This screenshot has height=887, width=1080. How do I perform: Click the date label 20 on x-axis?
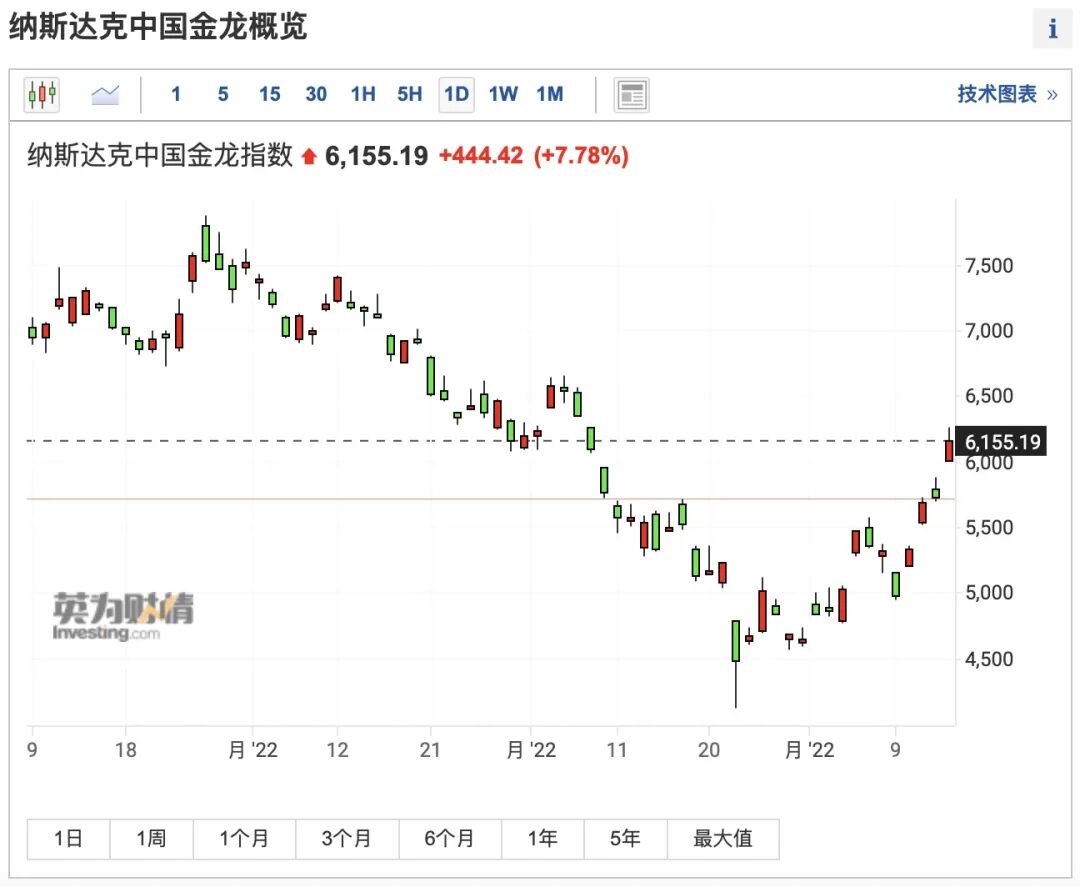709,750
